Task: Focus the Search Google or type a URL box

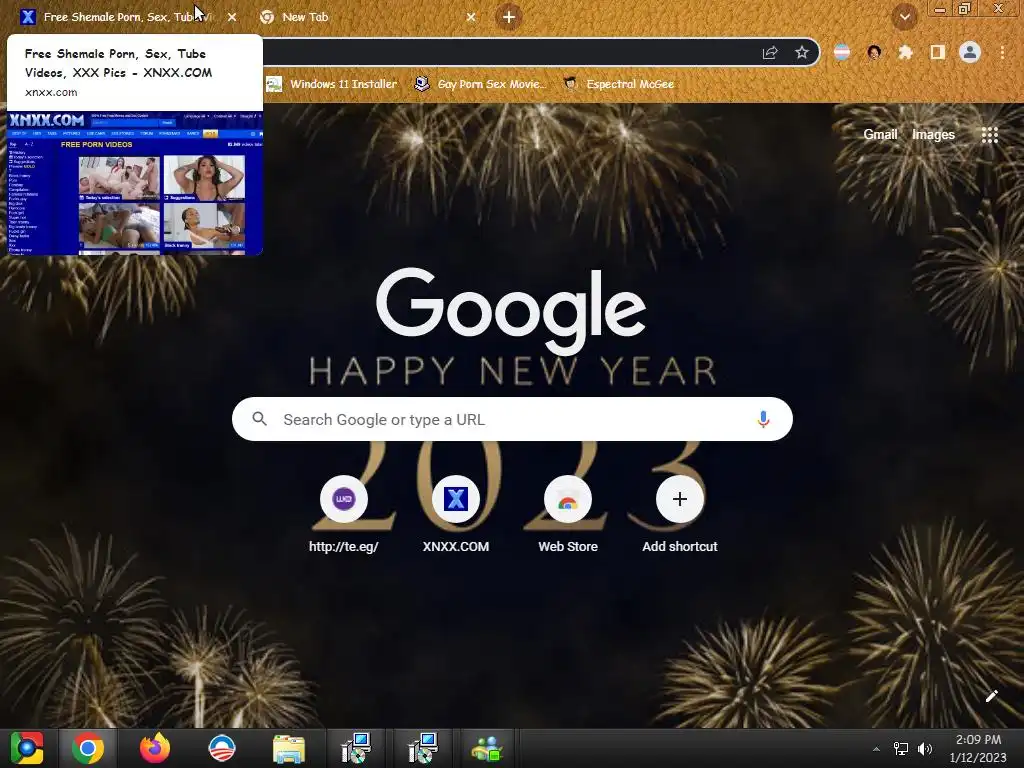Action: (x=512, y=419)
